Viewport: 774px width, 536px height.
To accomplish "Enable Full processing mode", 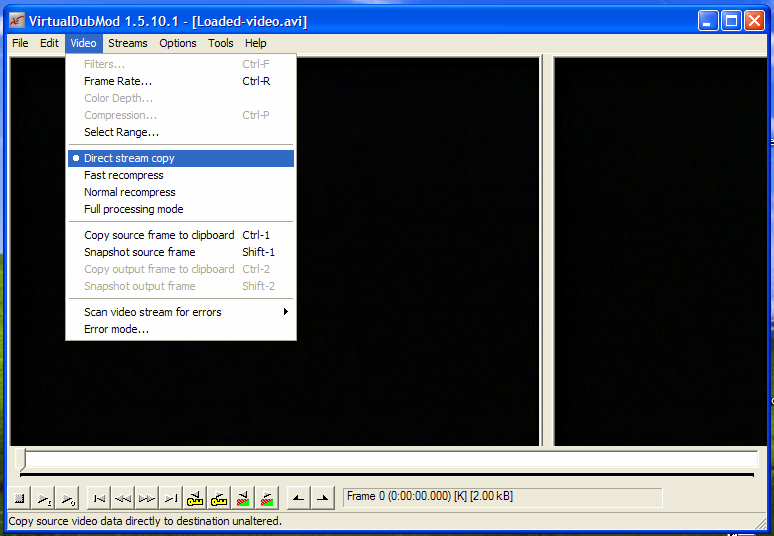I will pyautogui.click(x=181, y=209).
